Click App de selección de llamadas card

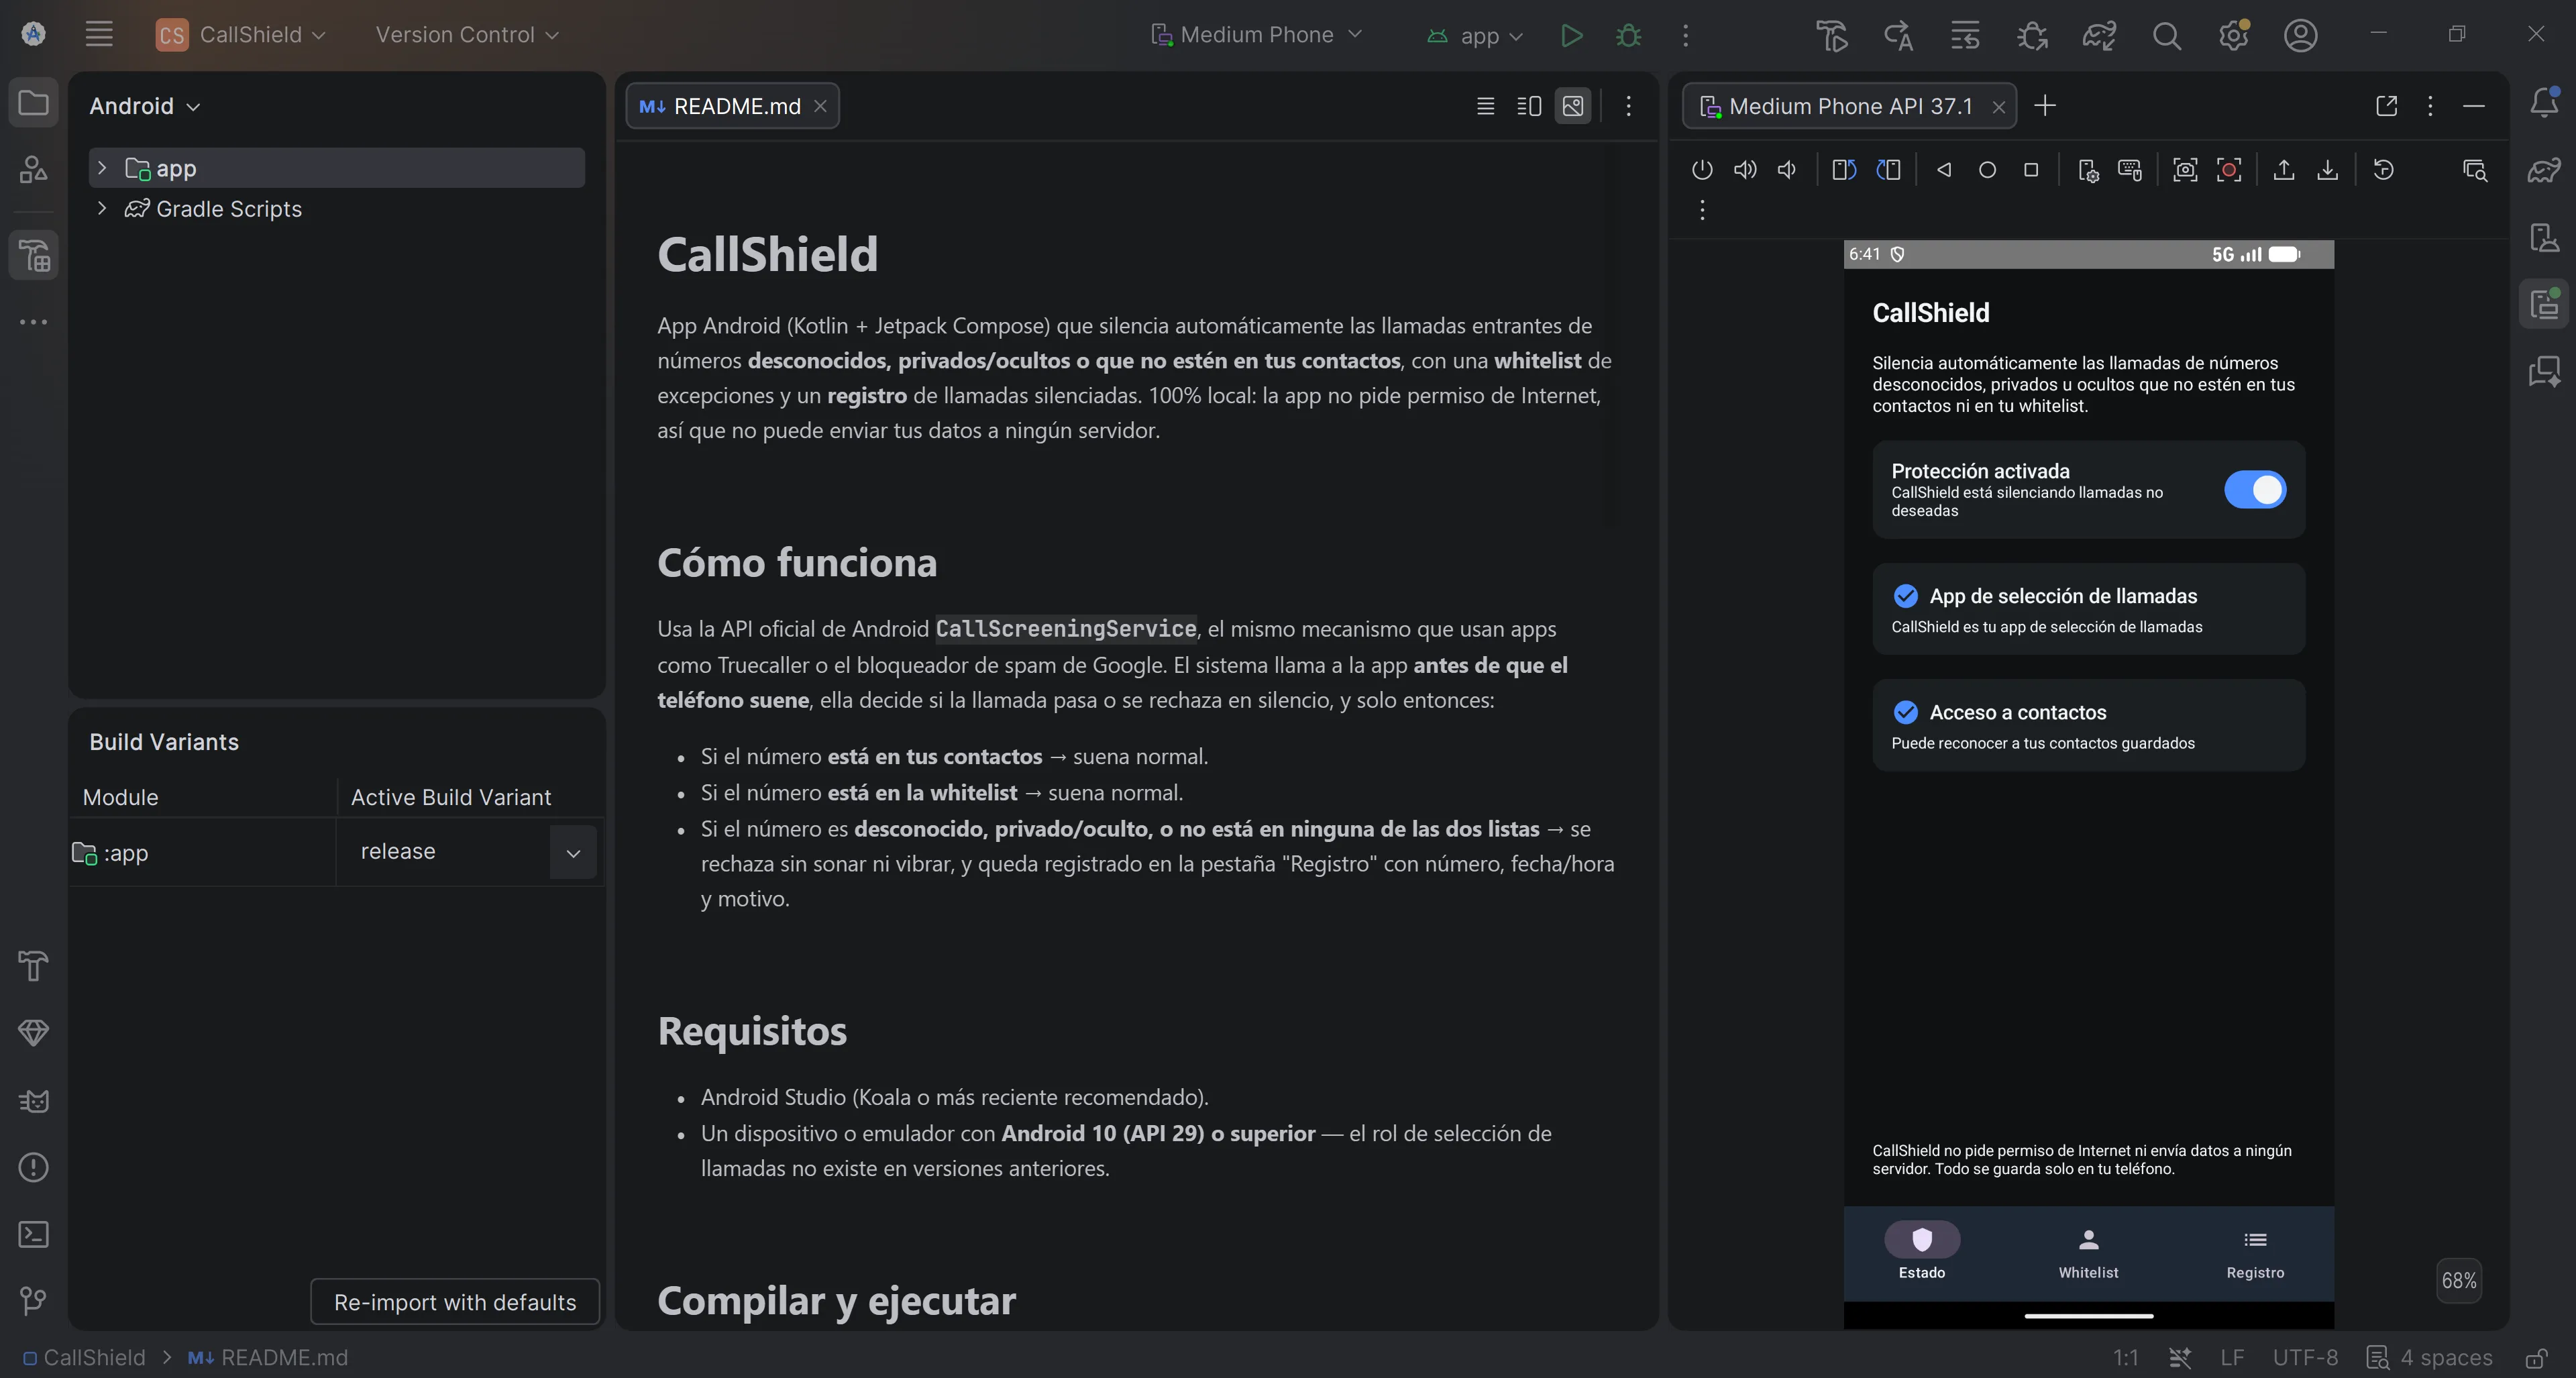(x=2088, y=609)
